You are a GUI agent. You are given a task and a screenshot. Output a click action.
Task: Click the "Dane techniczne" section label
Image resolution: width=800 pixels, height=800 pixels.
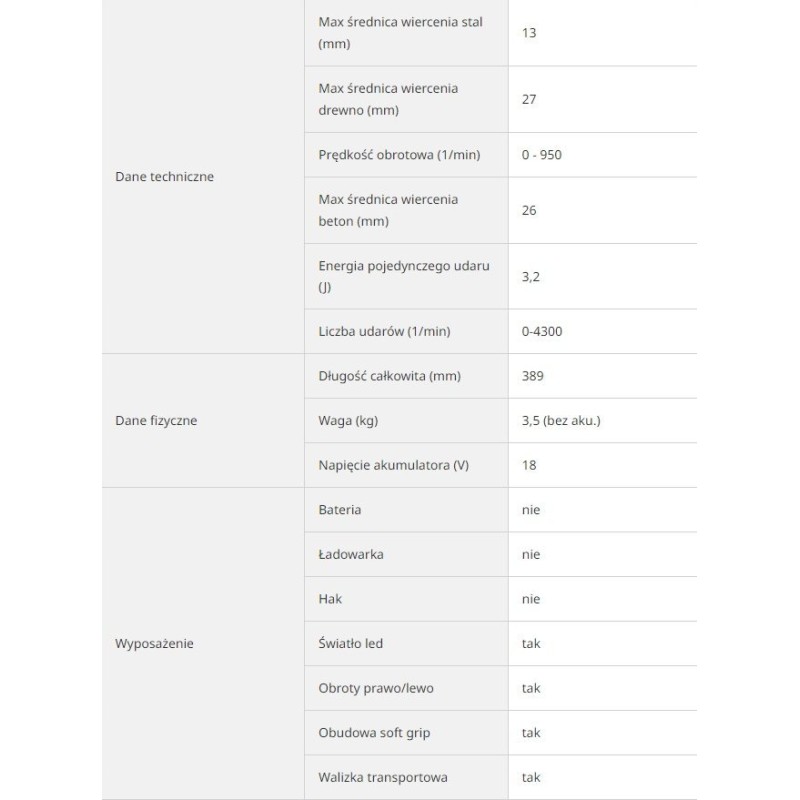coord(165,177)
